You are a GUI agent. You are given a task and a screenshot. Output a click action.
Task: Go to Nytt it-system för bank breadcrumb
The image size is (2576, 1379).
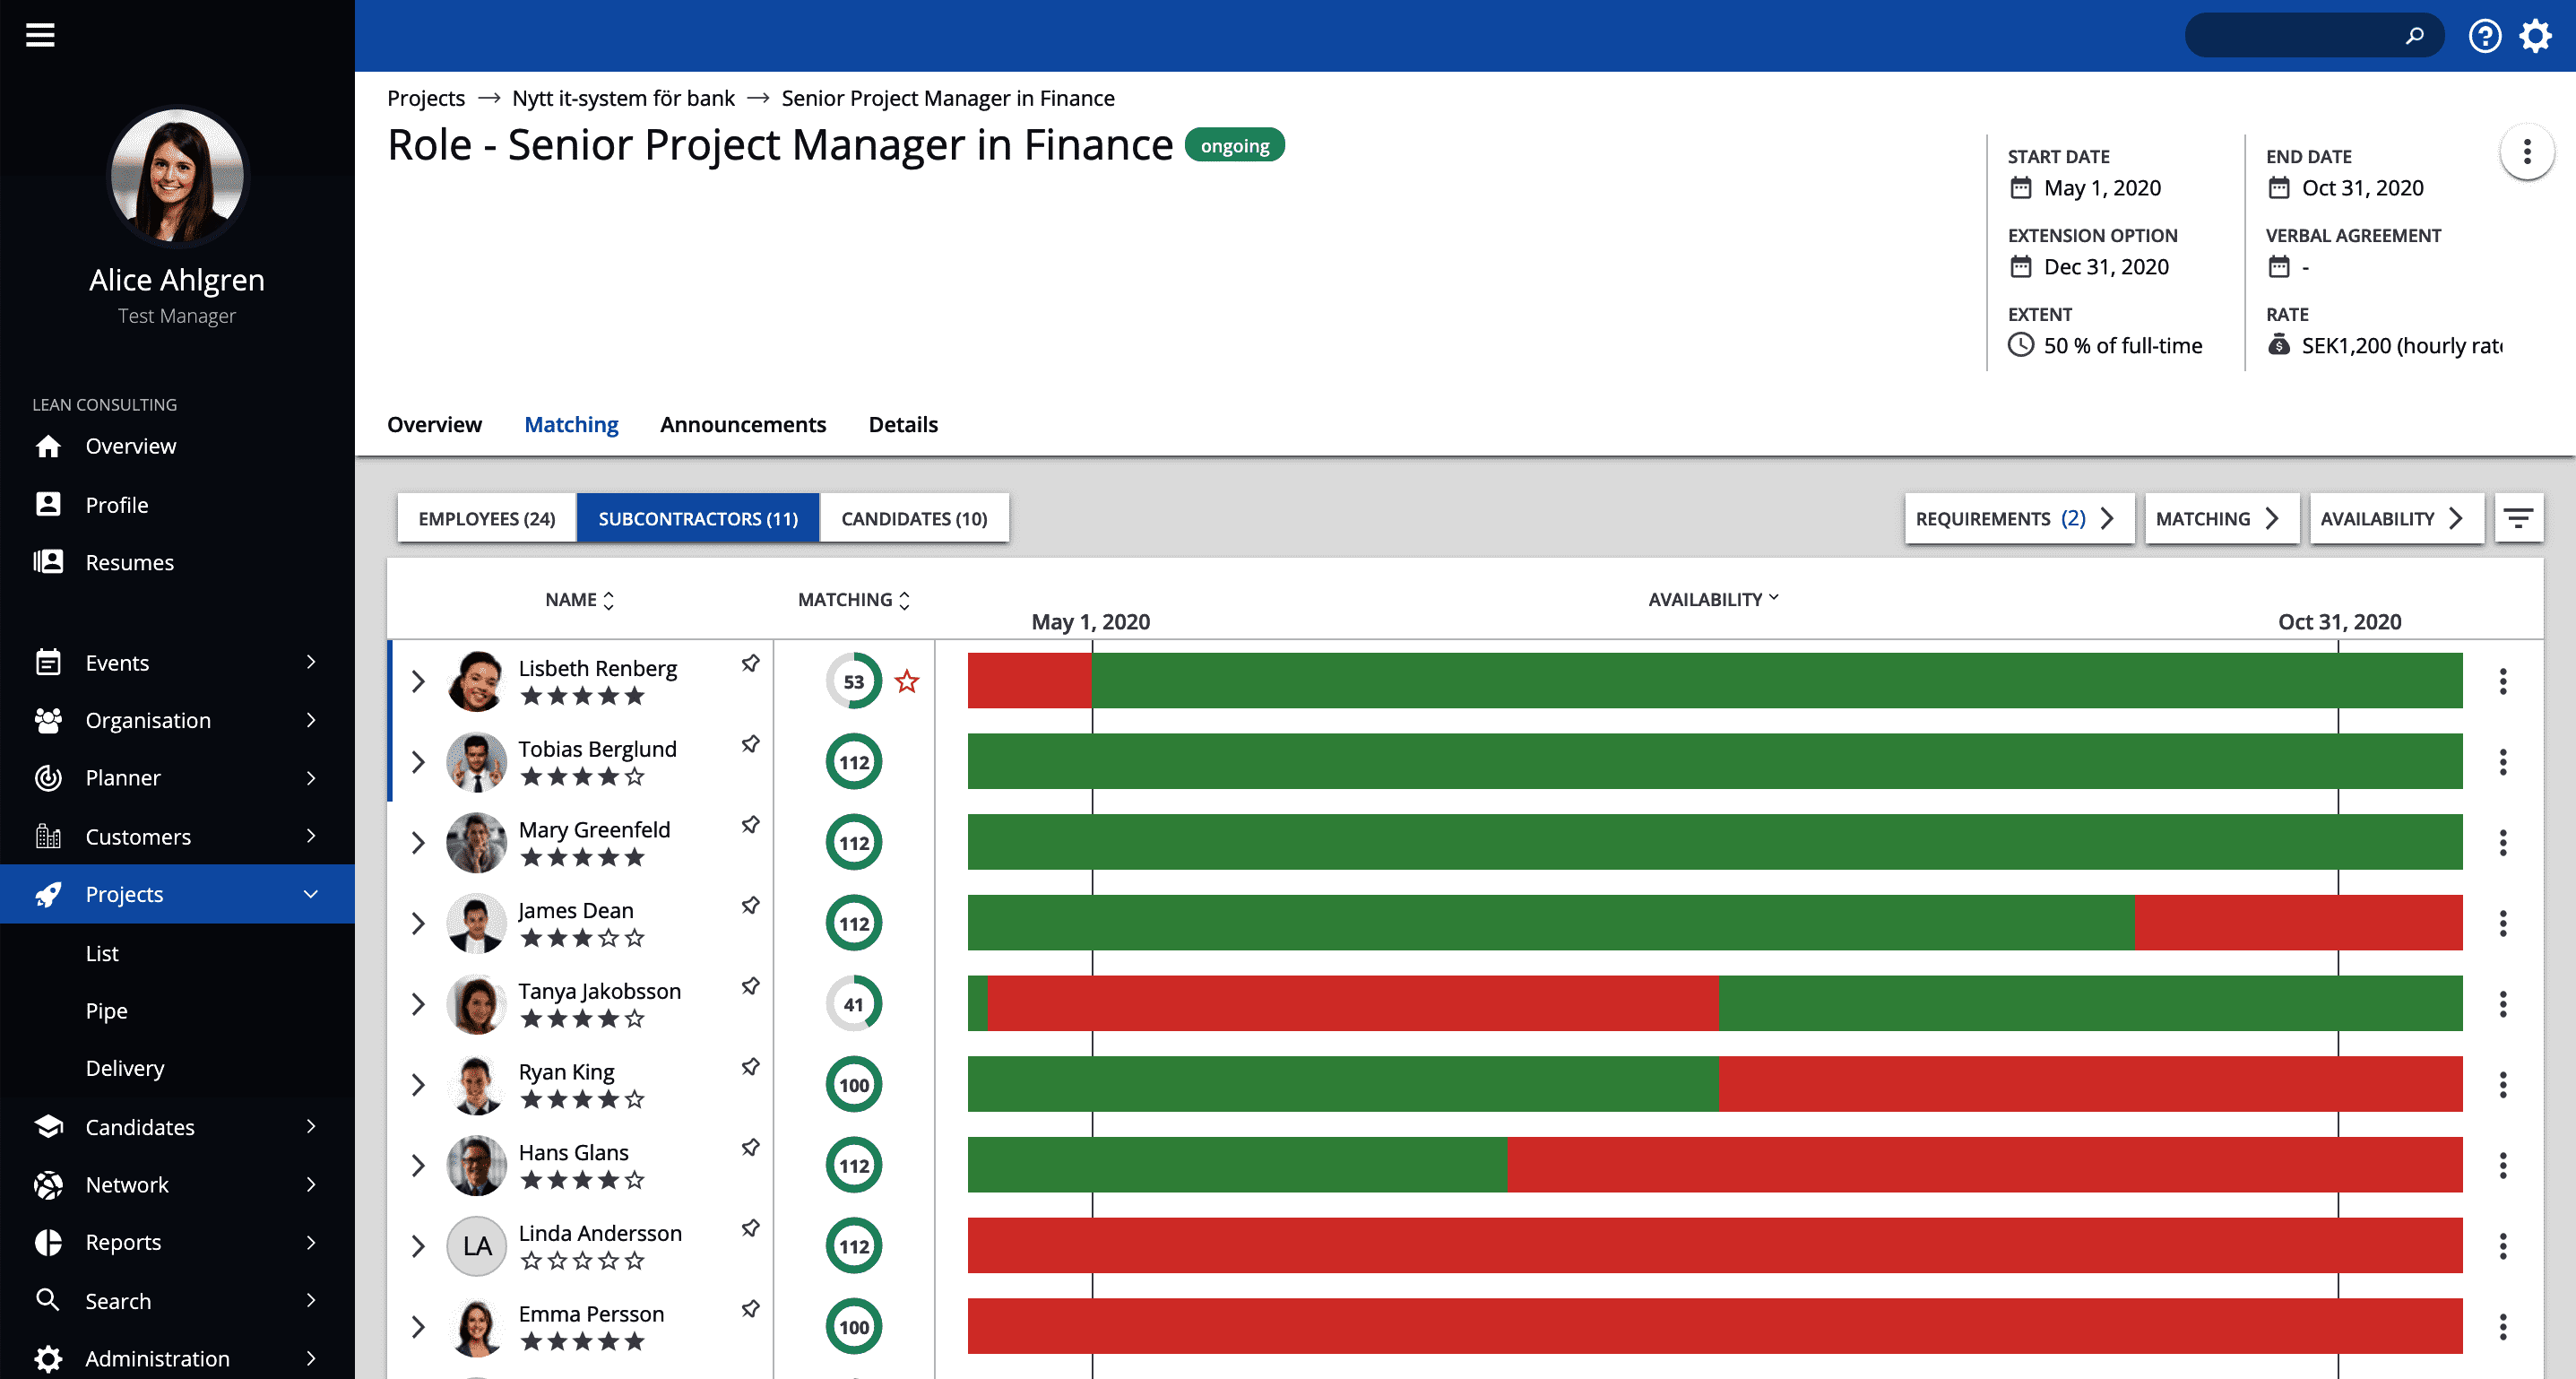coord(622,98)
